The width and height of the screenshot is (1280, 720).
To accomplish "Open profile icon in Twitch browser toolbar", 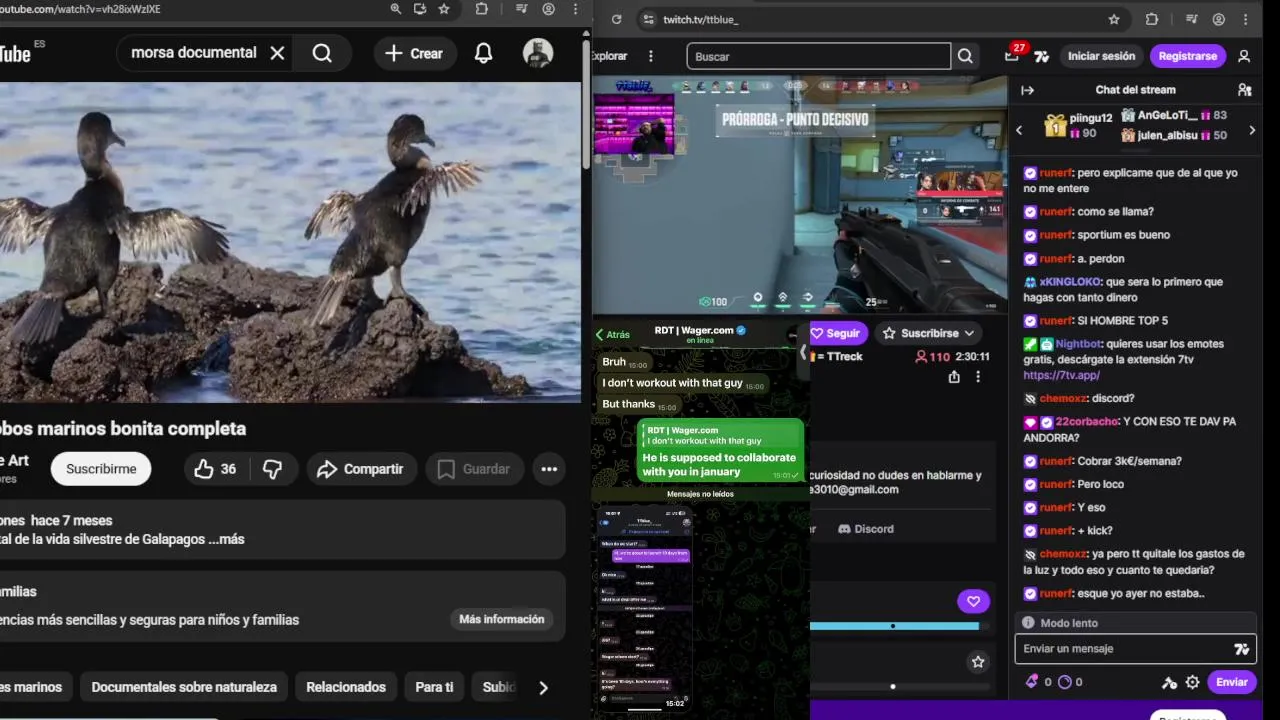I will pyautogui.click(x=1219, y=19).
